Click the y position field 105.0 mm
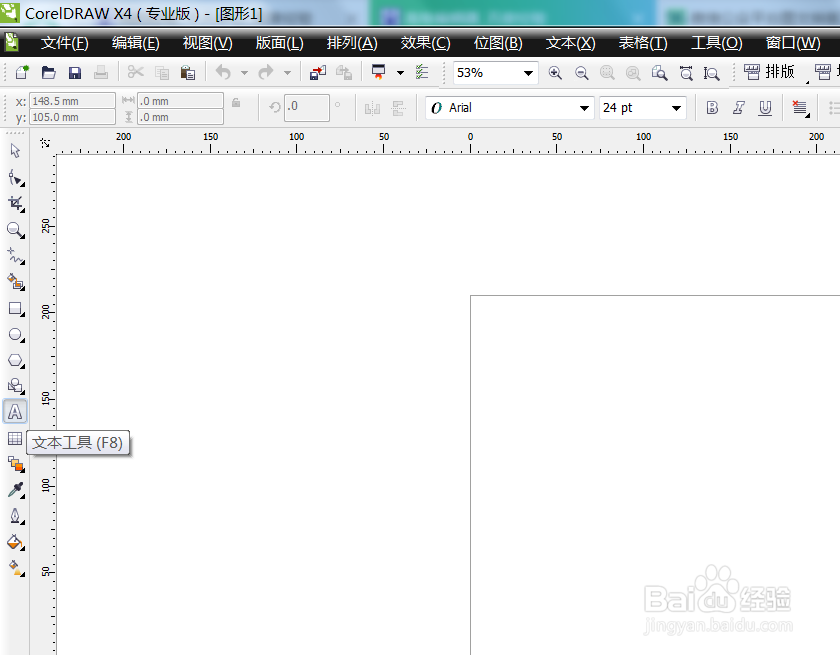This screenshot has height=655, width=840. tap(72, 117)
